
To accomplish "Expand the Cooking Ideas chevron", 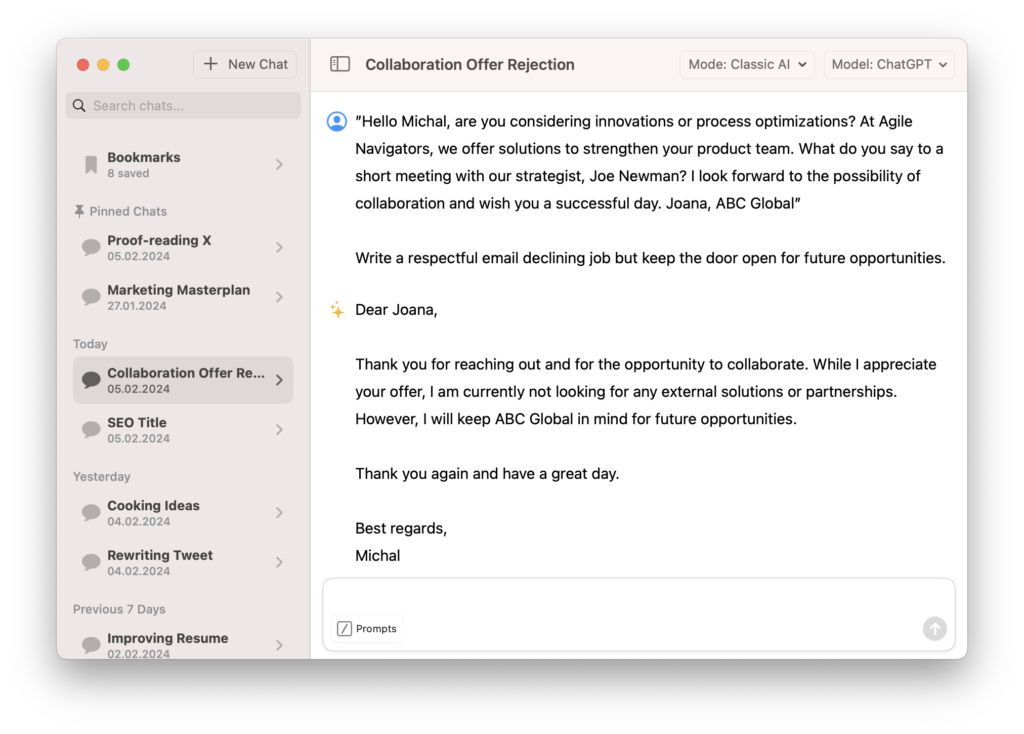I will (x=280, y=513).
